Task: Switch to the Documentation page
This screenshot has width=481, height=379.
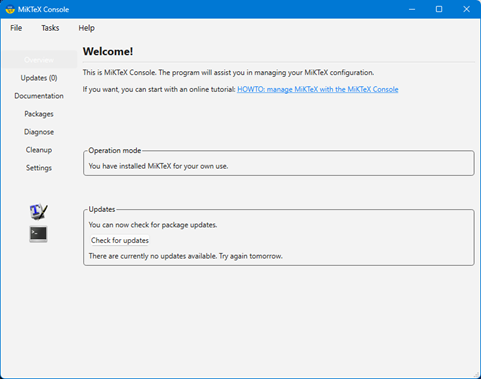Action: 39,96
